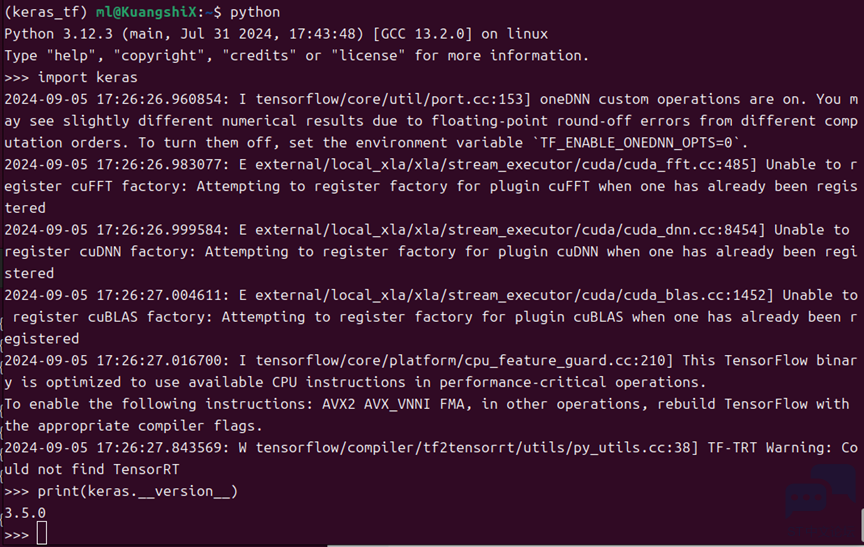Viewport: 864px width, 547px height.
Task: Click the vertical scrollbar thumb at right edge
Action: tap(862, 527)
